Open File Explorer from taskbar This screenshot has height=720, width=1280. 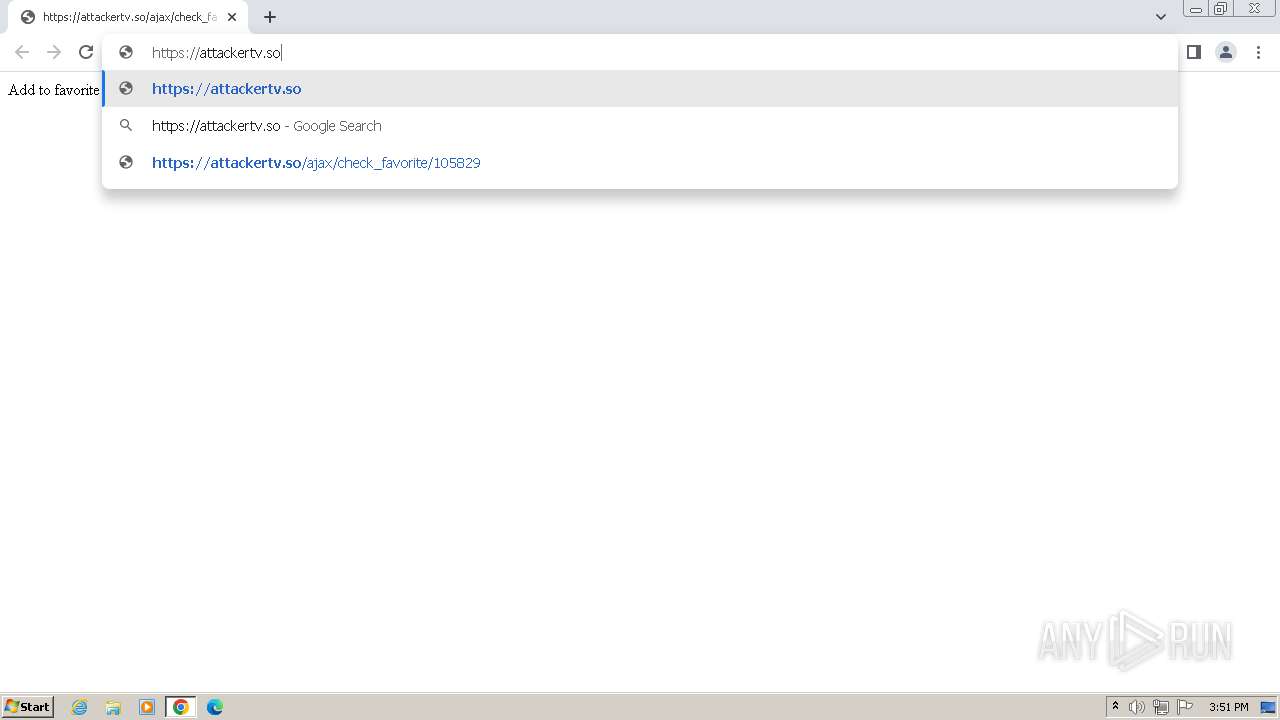(x=113, y=707)
